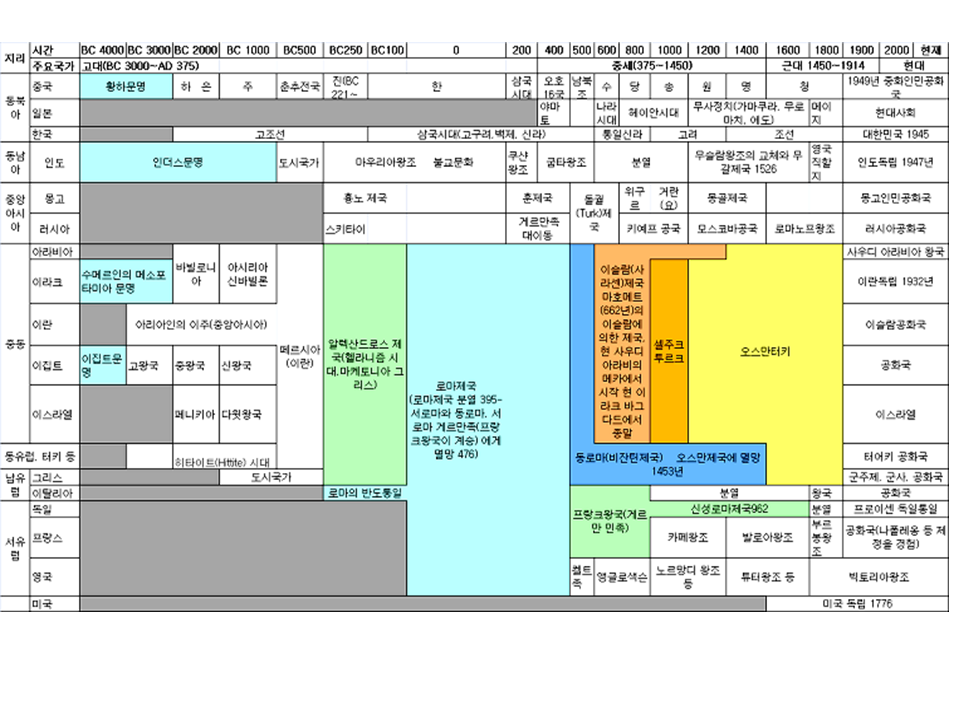Image resolution: width=960 pixels, height=720 pixels.
Task: Select the '몽고인민공화국' cell
Action: (895, 198)
